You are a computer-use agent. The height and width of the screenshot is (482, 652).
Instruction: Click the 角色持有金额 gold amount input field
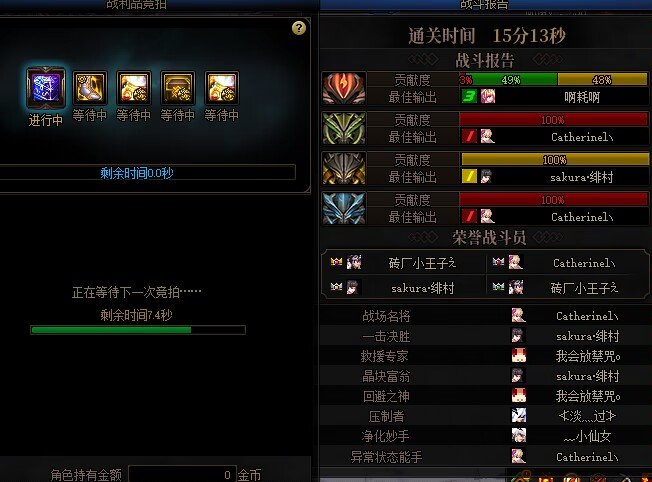183,475
